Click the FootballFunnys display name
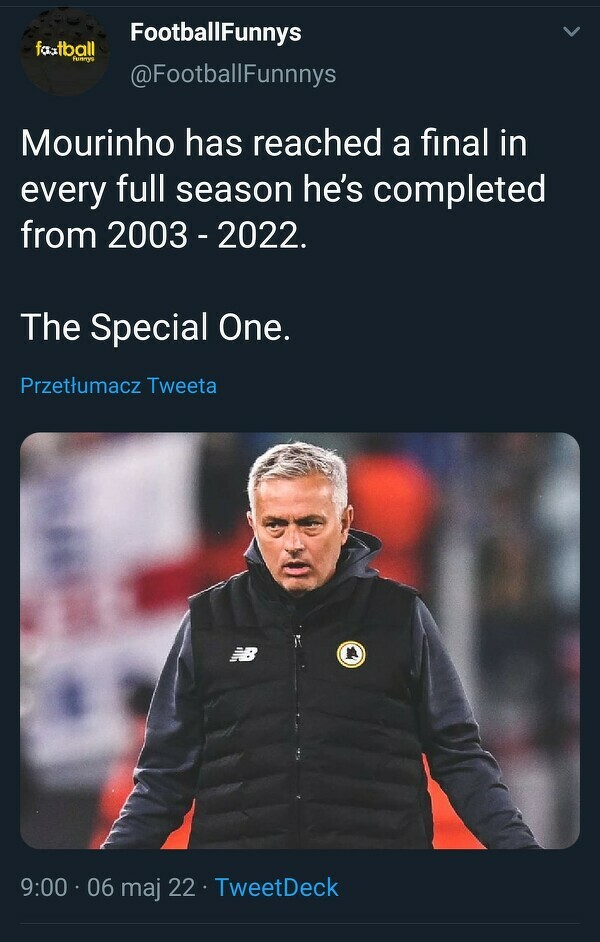The height and width of the screenshot is (942, 600). tap(215, 32)
